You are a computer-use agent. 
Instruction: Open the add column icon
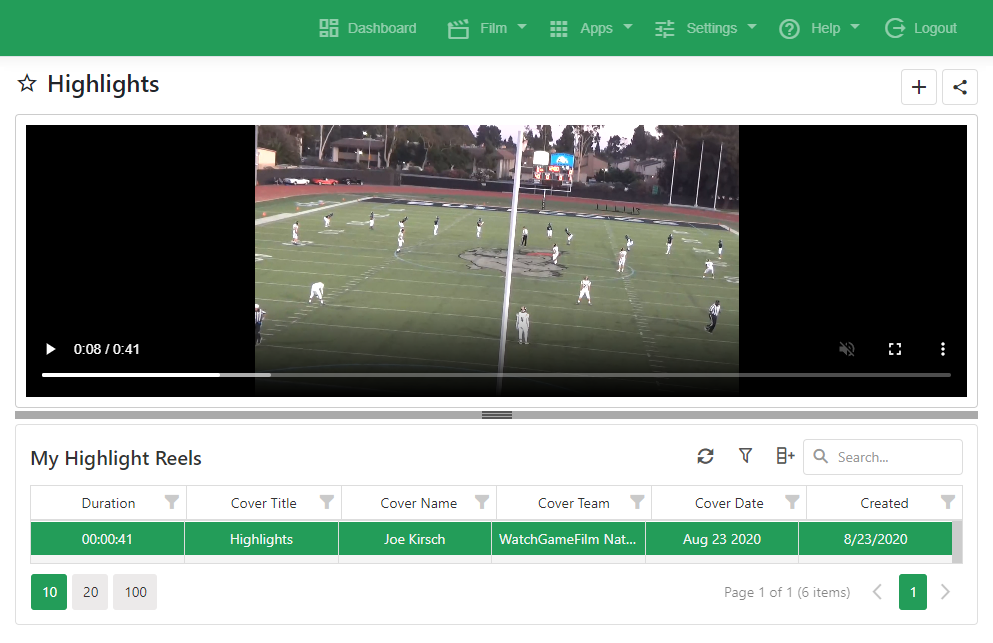coord(785,456)
